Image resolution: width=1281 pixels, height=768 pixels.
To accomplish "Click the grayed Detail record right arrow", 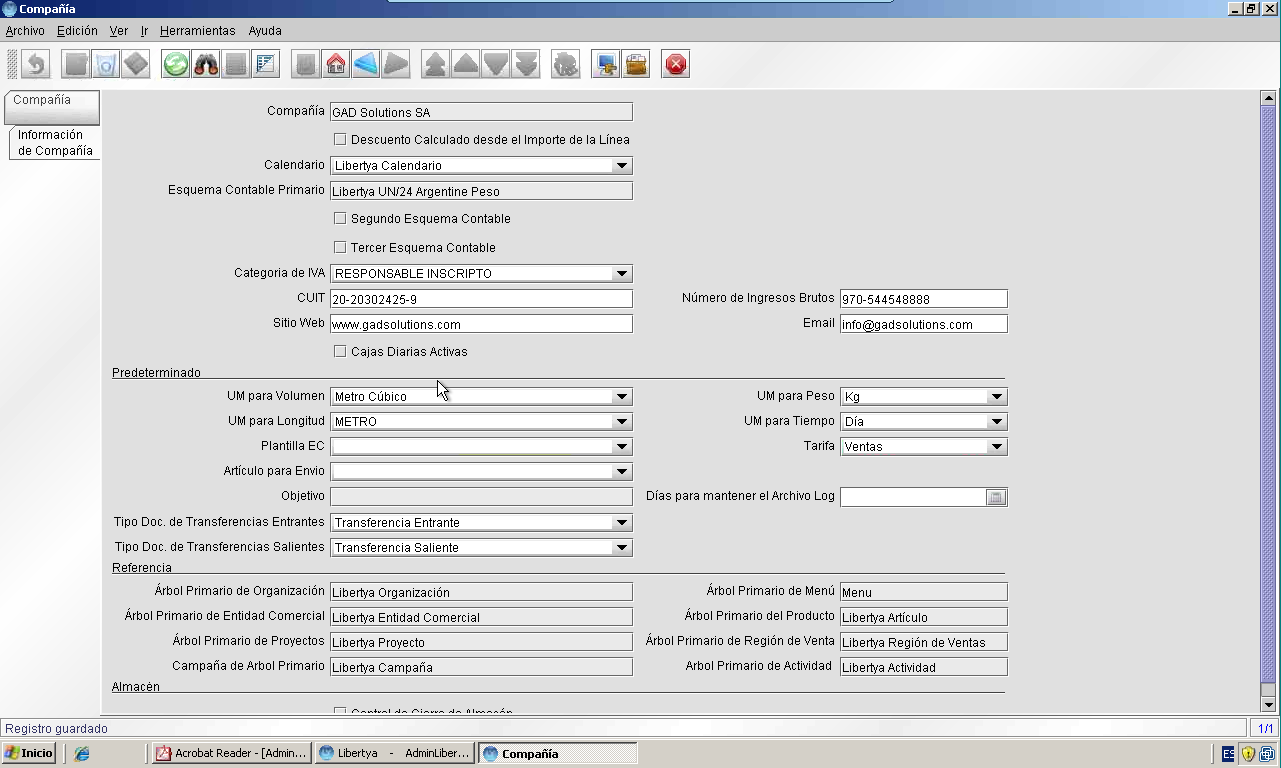I will pos(396,65).
